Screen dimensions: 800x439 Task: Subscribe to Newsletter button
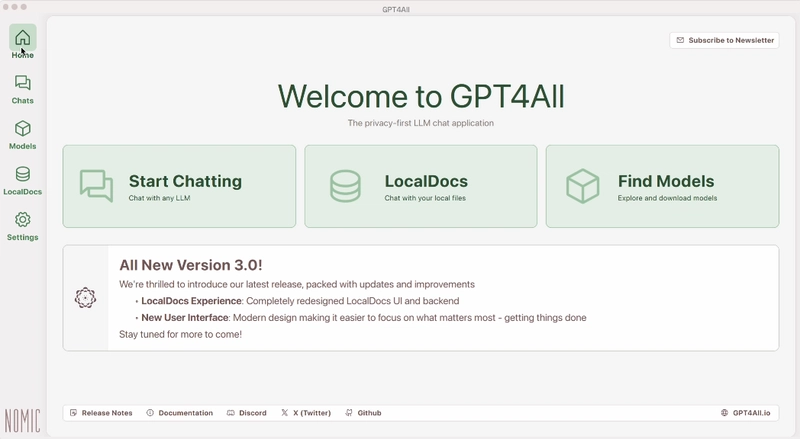coord(724,40)
